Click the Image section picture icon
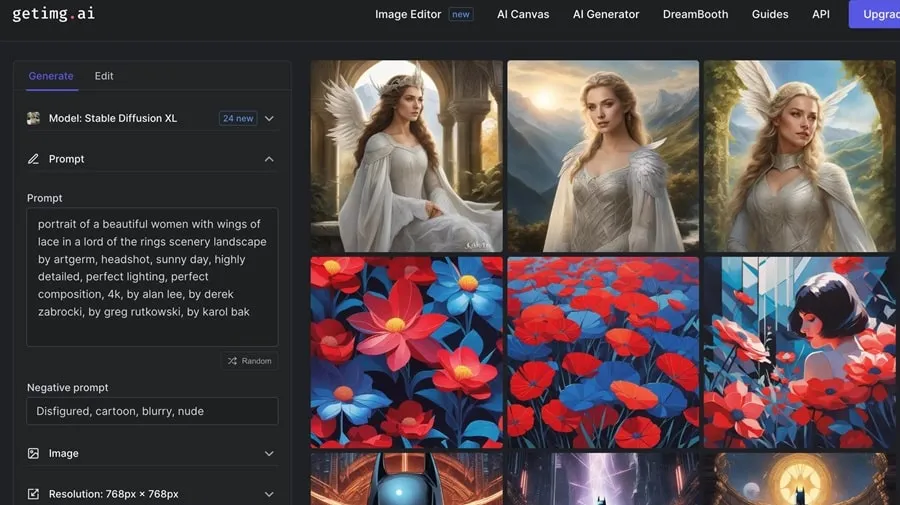 [x=33, y=453]
